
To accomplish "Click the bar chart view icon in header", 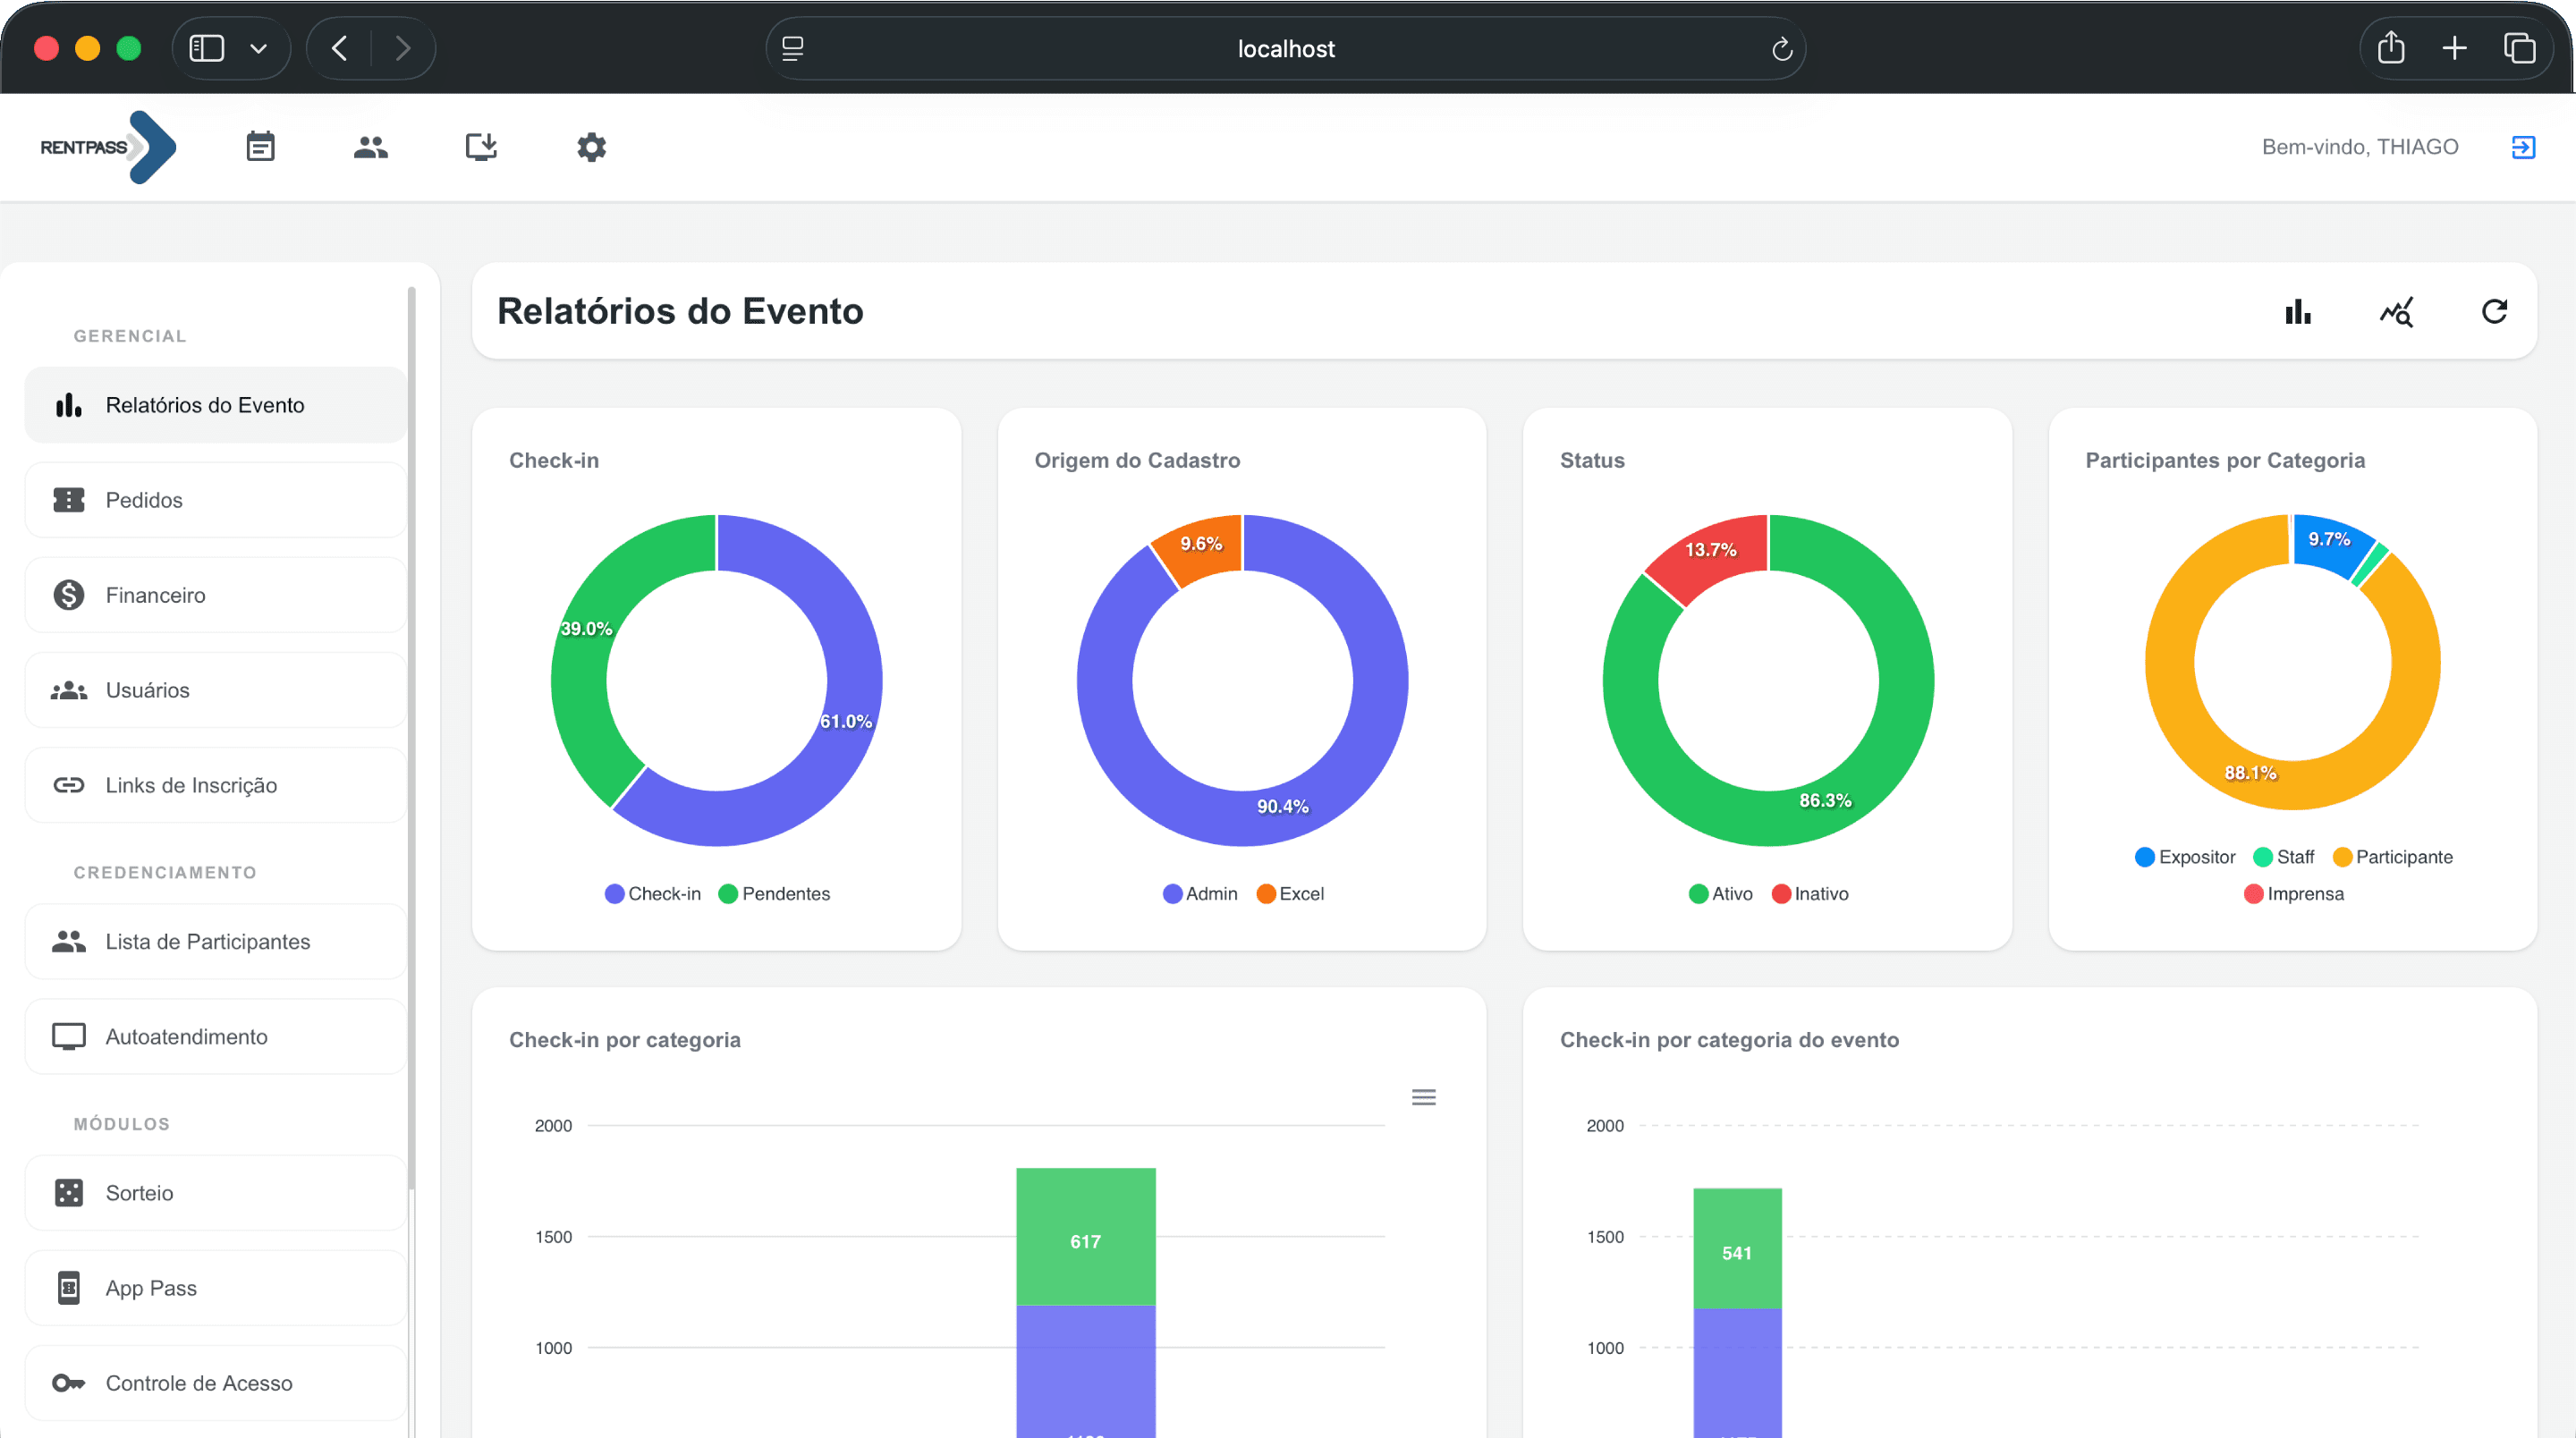I will click(2298, 311).
